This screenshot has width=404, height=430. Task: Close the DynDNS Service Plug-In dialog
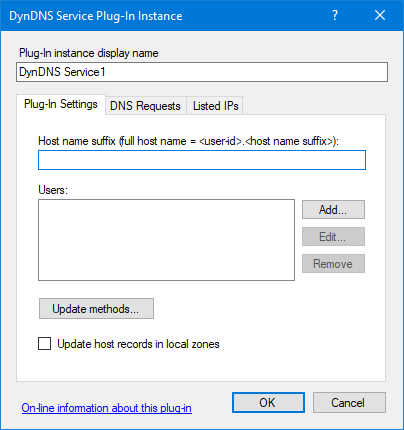pos(380,15)
